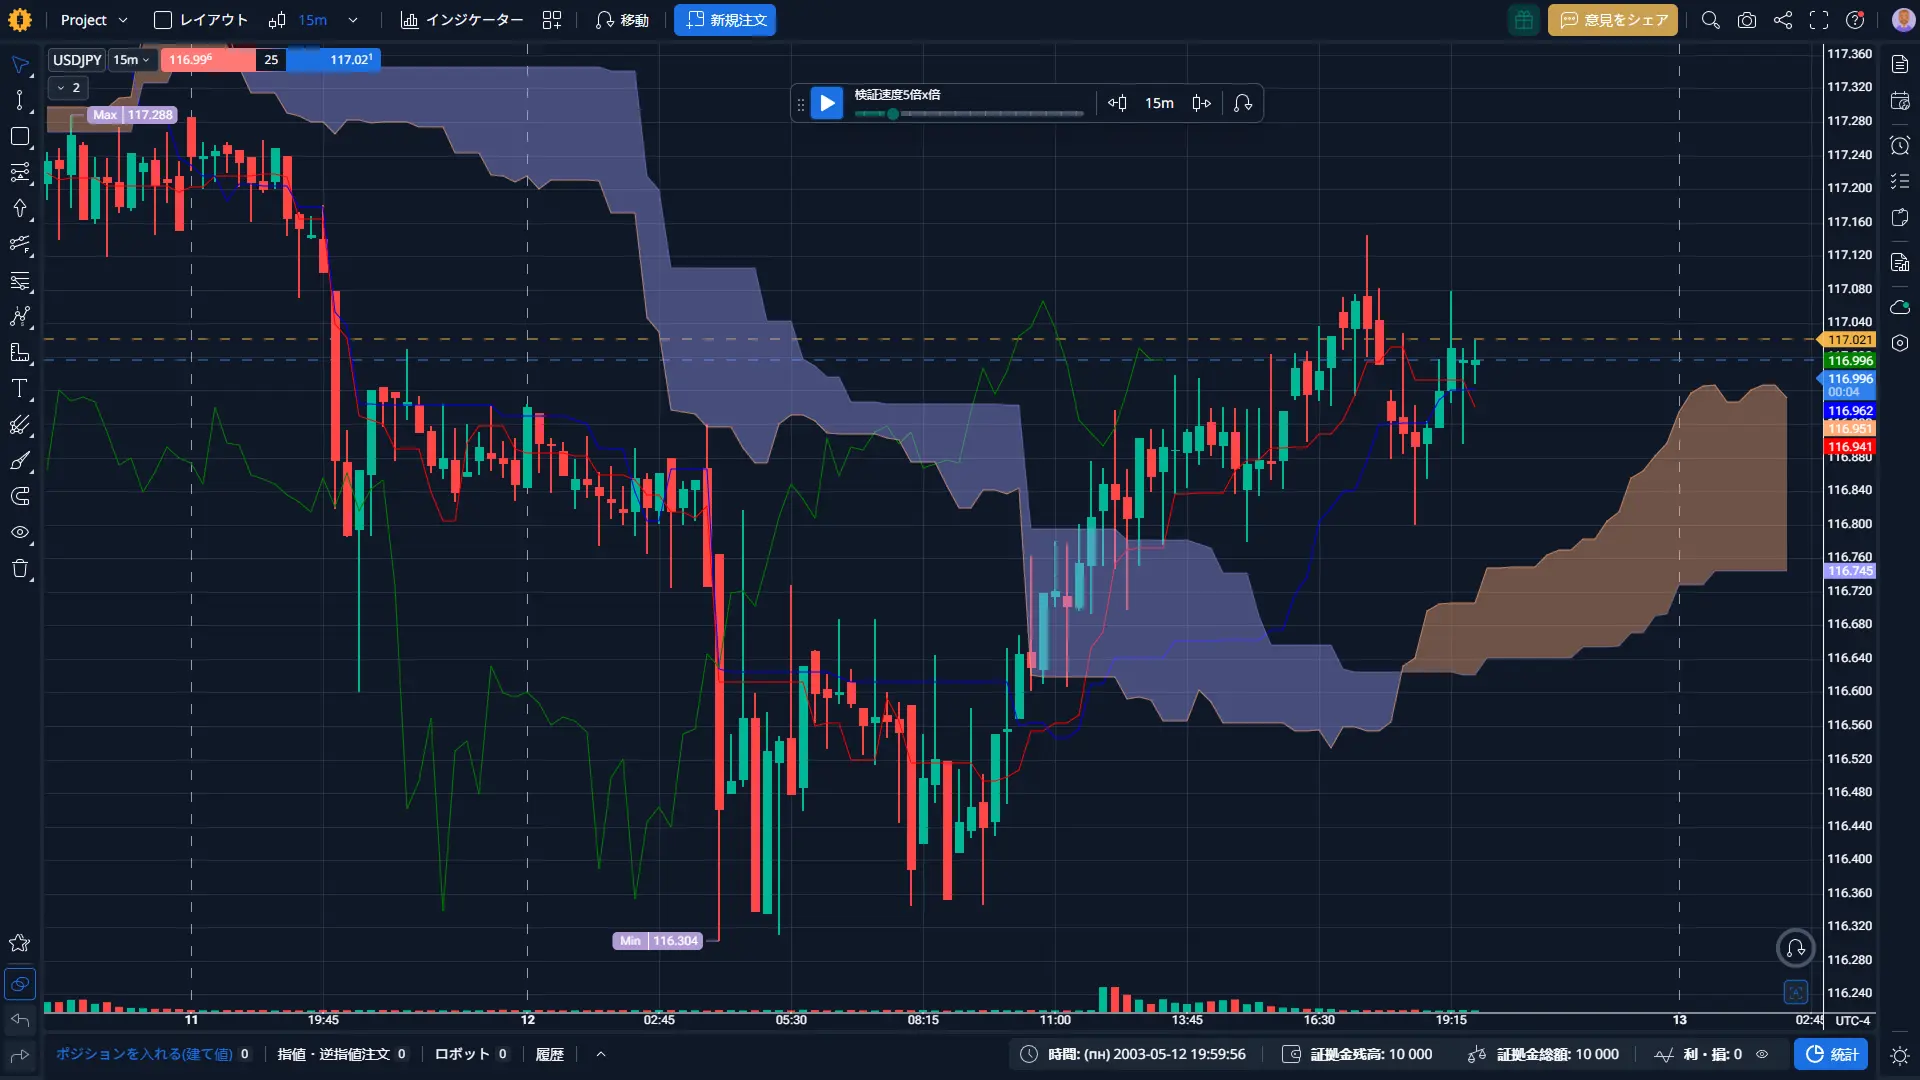This screenshot has height=1080, width=1920.
Task: Enter fullscreen mode icon
Action: pyautogui.click(x=1818, y=20)
